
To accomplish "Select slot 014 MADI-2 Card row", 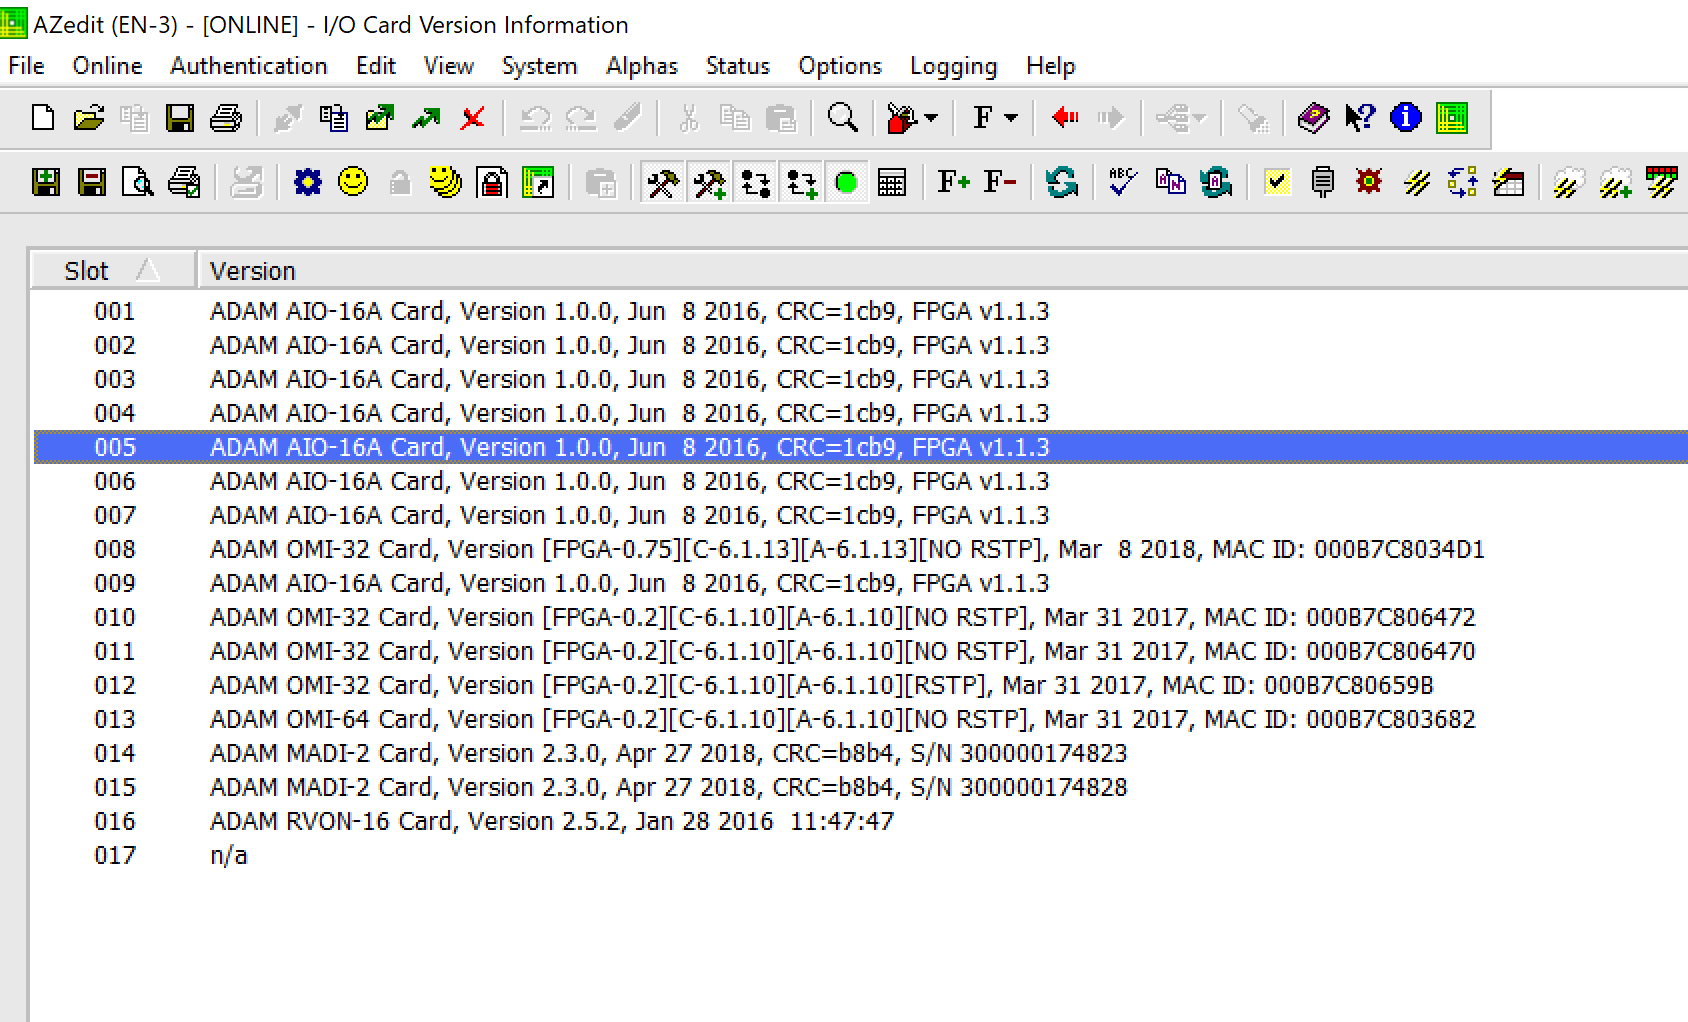I will 860,753.
